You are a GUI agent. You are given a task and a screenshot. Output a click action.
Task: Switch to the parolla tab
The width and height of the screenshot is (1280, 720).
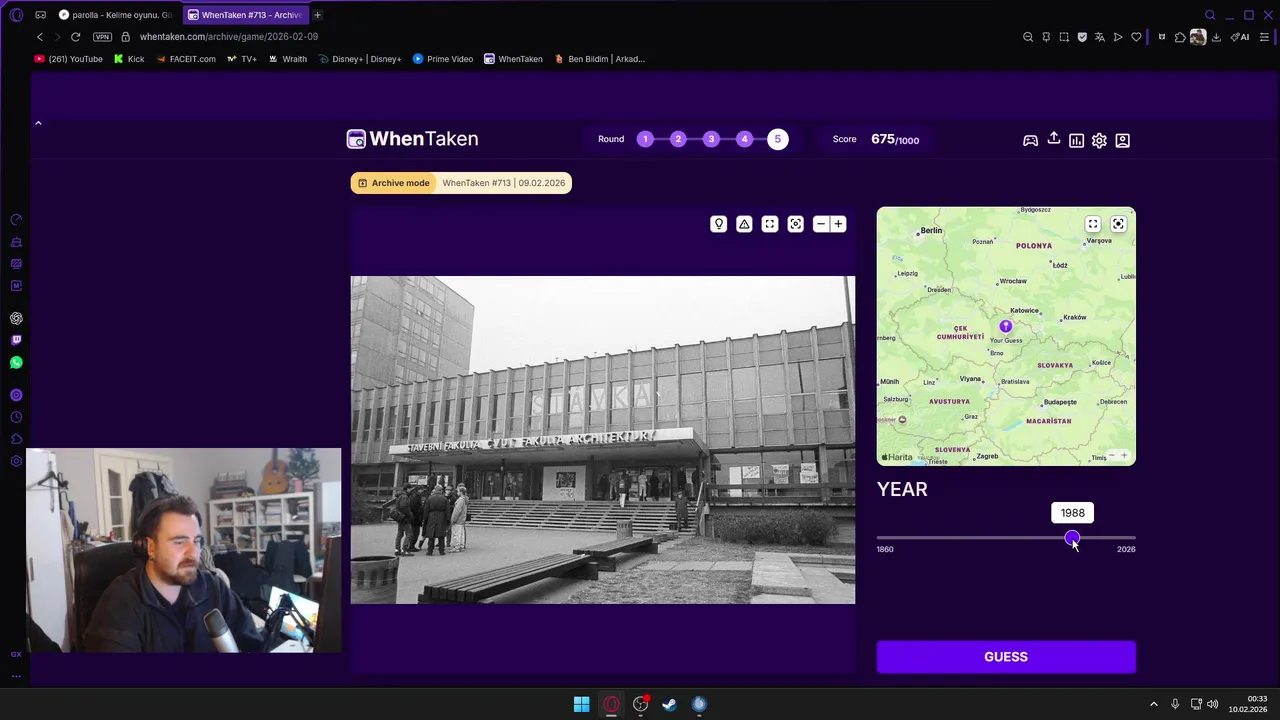117,15
